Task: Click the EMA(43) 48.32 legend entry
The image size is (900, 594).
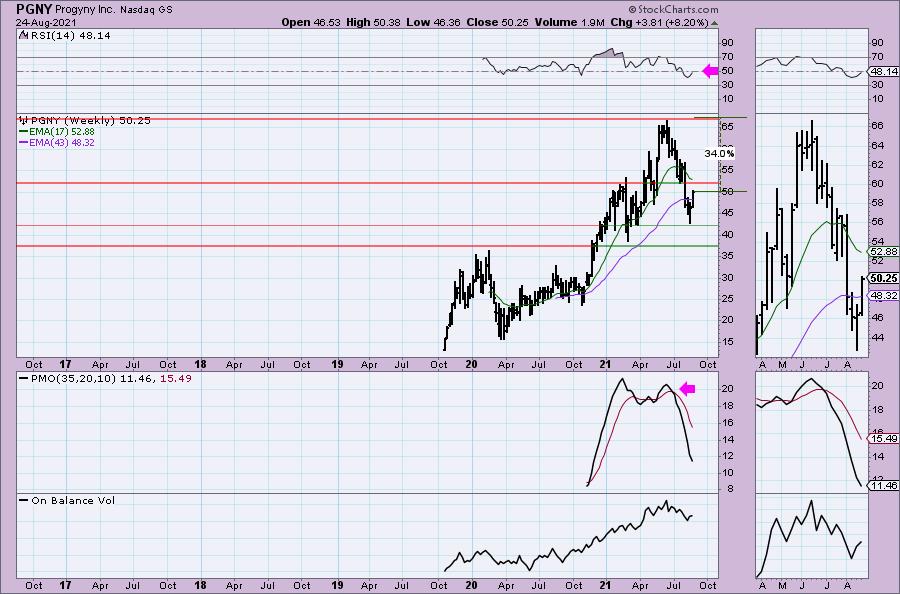Action: pos(57,142)
